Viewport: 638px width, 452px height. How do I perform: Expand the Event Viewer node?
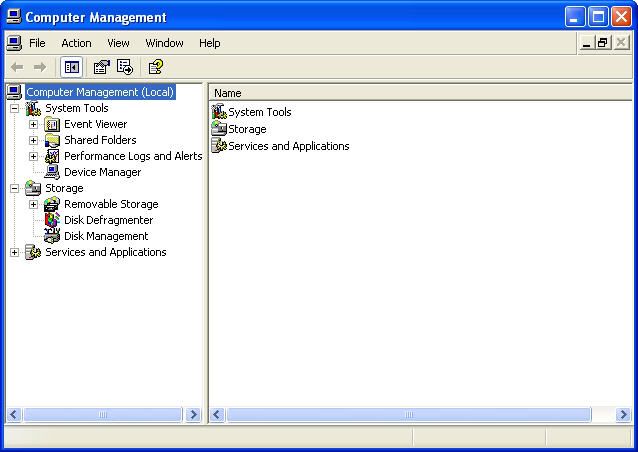33,124
